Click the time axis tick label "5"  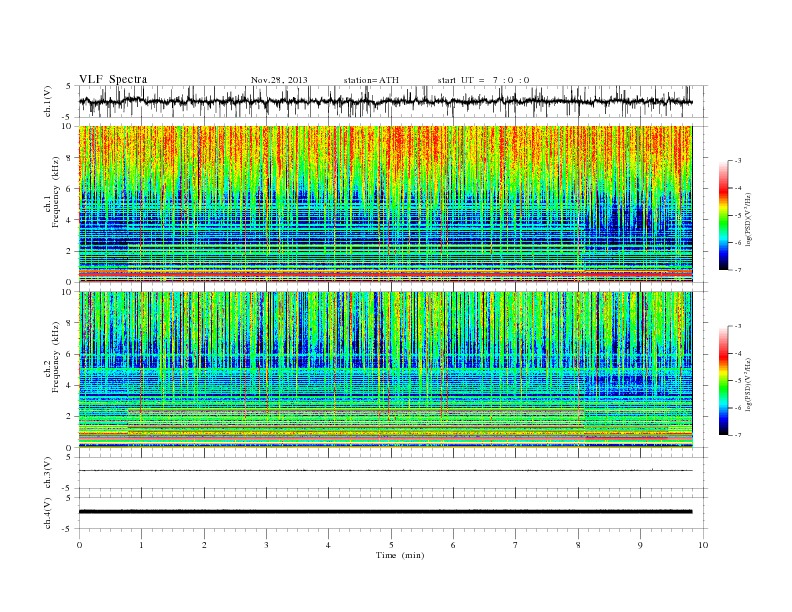[x=391, y=545]
